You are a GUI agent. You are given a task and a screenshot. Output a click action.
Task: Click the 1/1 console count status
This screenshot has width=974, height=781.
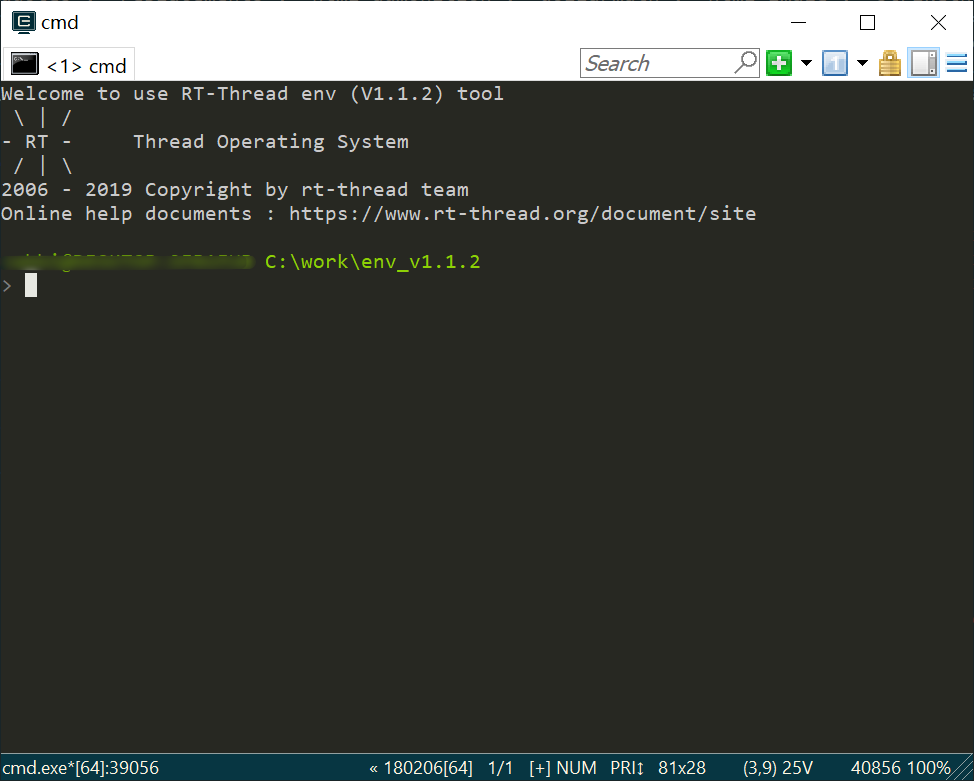pyautogui.click(x=501, y=768)
